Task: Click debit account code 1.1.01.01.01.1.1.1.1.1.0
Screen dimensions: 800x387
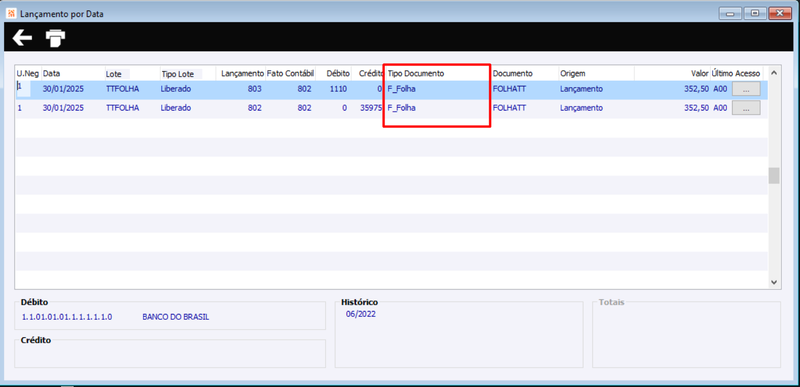Action: [x=67, y=317]
